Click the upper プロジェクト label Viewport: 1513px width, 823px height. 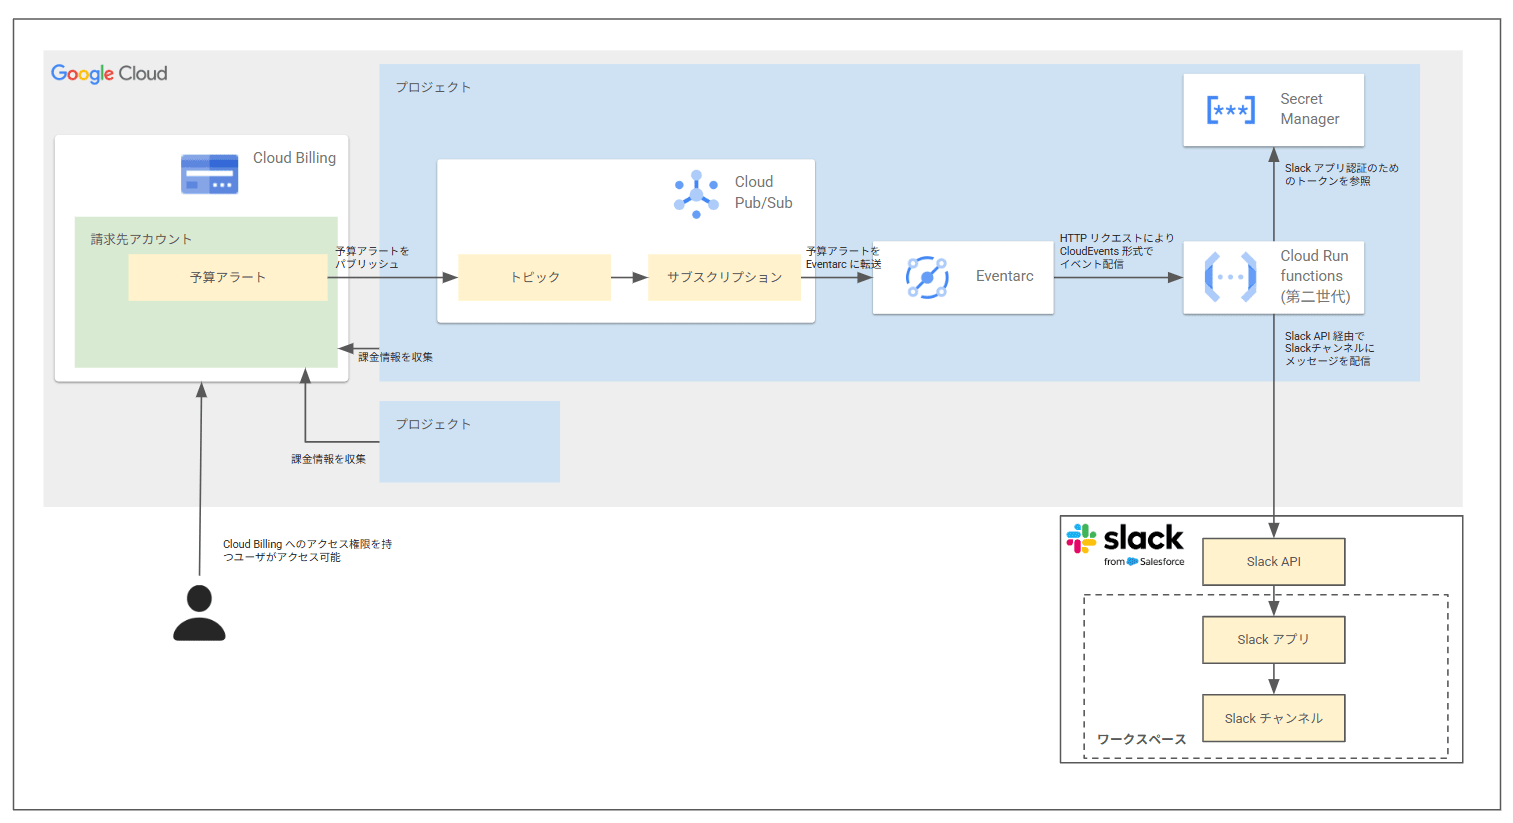(433, 88)
